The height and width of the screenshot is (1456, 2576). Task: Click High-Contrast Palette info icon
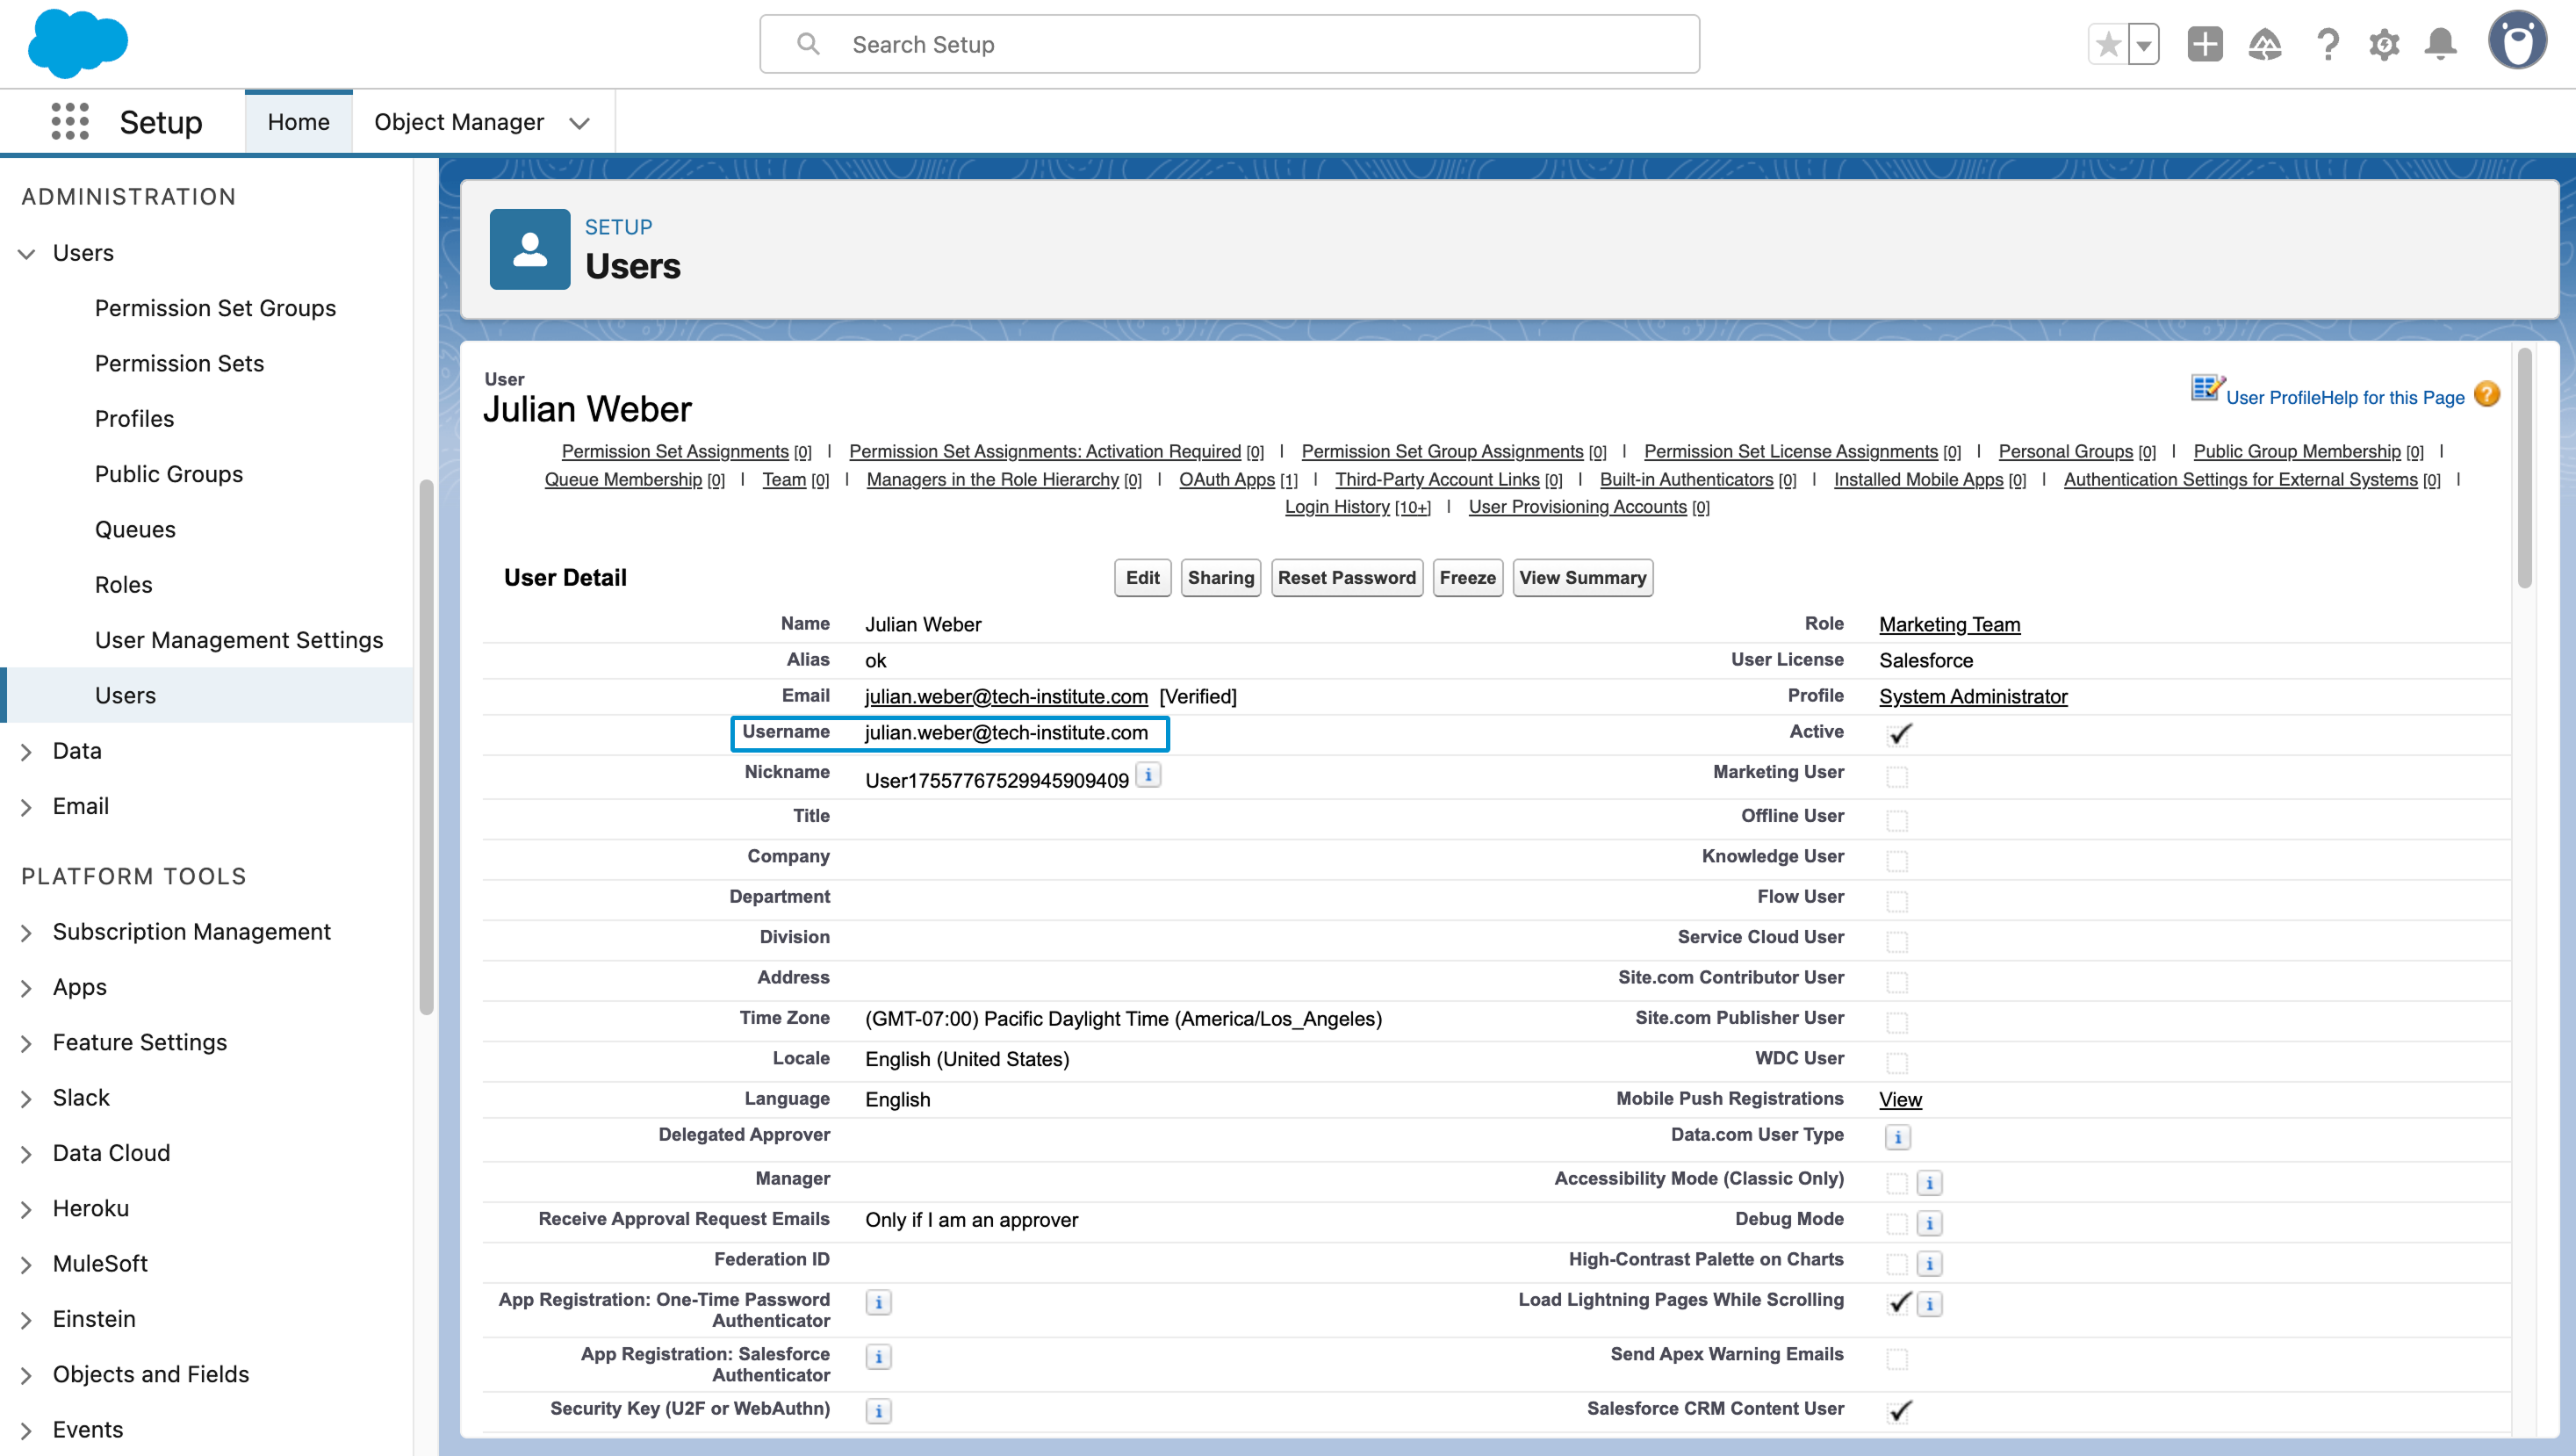(x=1930, y=1264)
